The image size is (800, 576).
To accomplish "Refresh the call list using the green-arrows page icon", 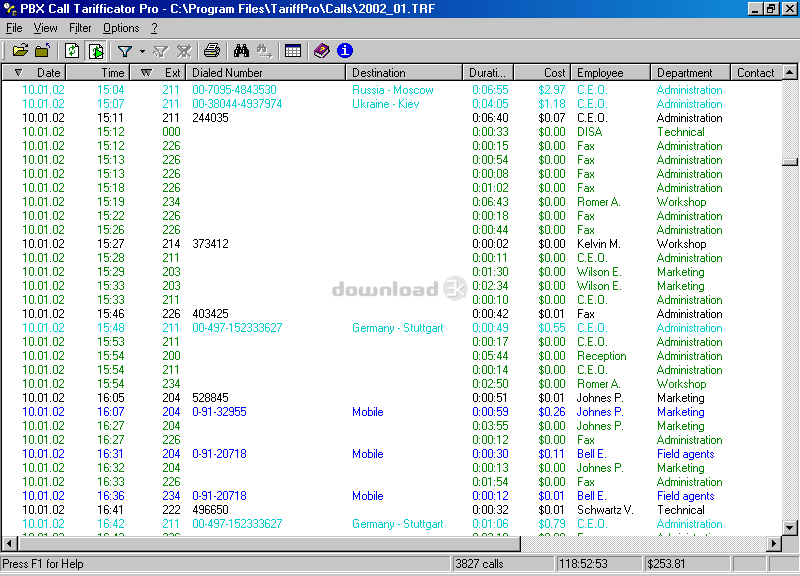I will click(x=72, y=51).
